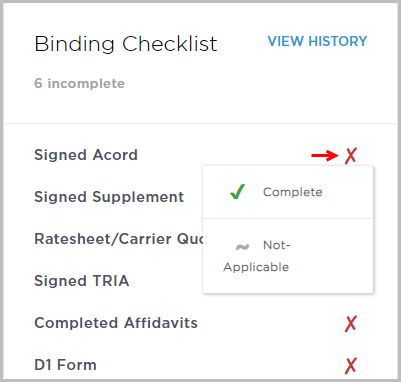The image size is (401, 382).
Task: Click the red X beside Signed Acord
Action: point(351,156)
